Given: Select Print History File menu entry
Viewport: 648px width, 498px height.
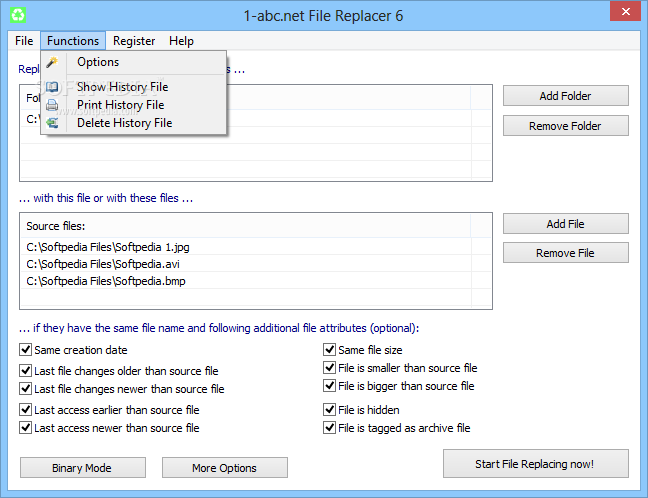Looking at the screenshot, I should [x=133, y=105].
